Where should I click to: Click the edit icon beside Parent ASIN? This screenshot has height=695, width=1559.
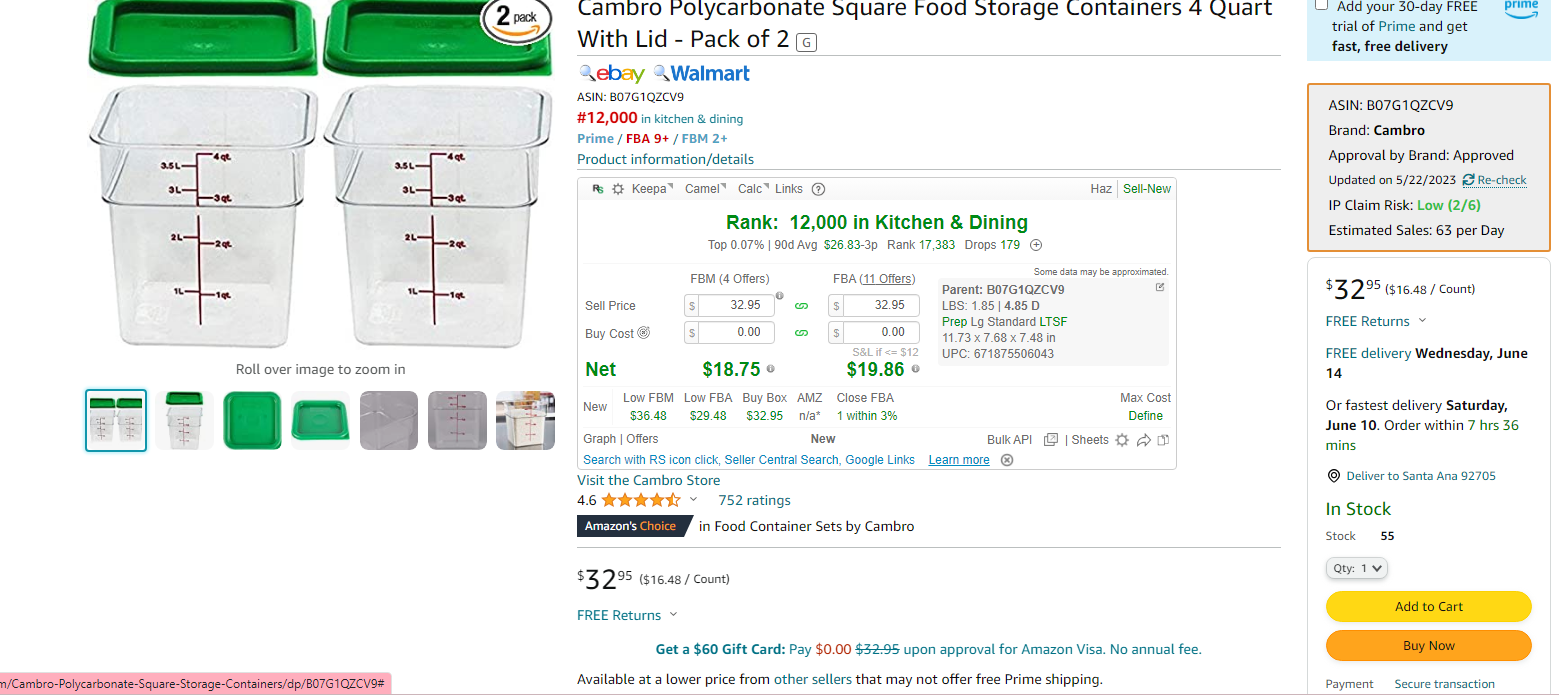point(1160,288)
